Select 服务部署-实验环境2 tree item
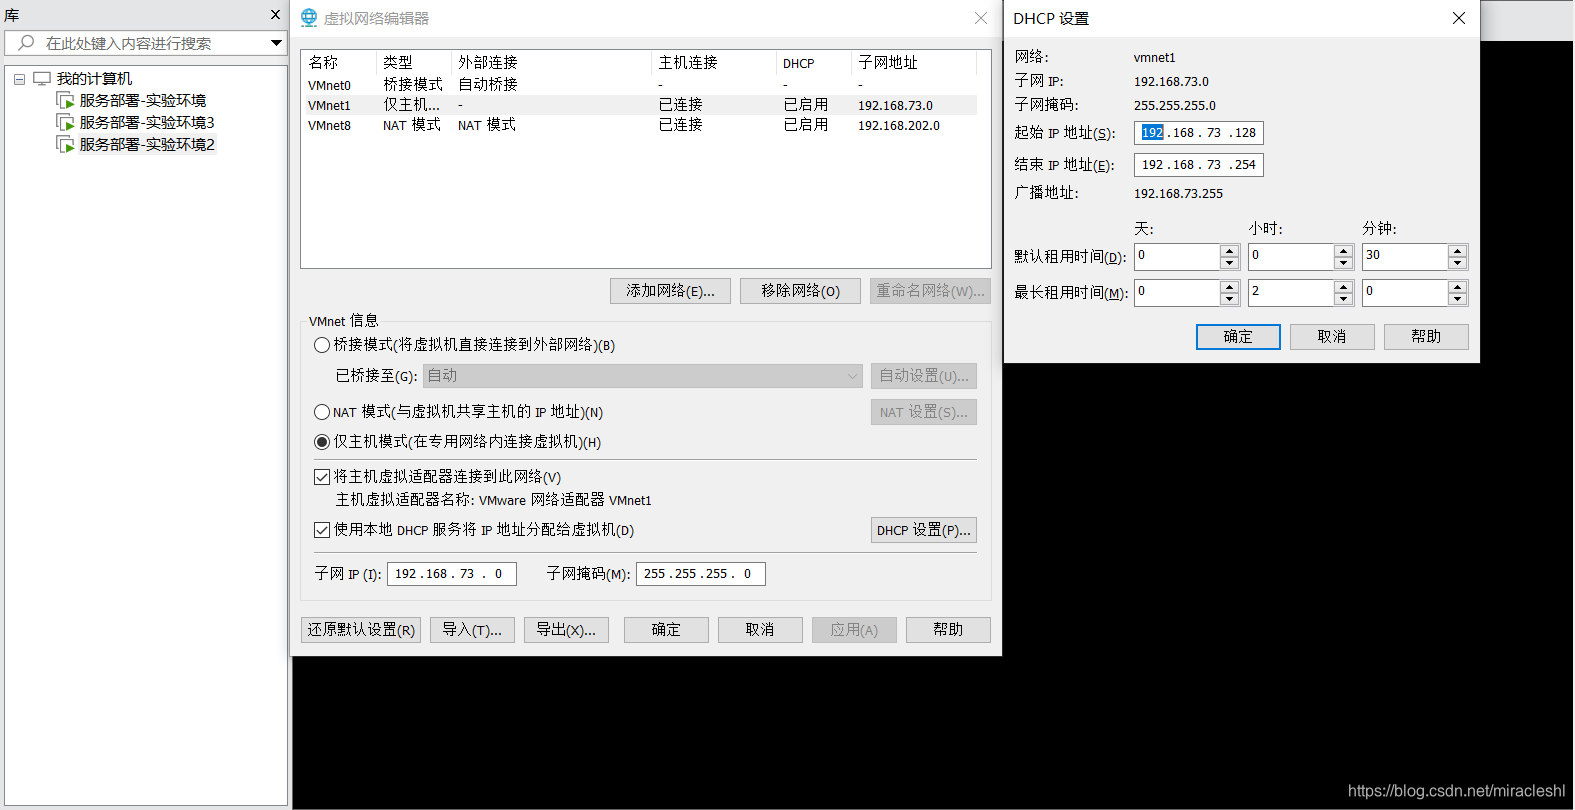The image size is (1575, 810). click(147, 144)
